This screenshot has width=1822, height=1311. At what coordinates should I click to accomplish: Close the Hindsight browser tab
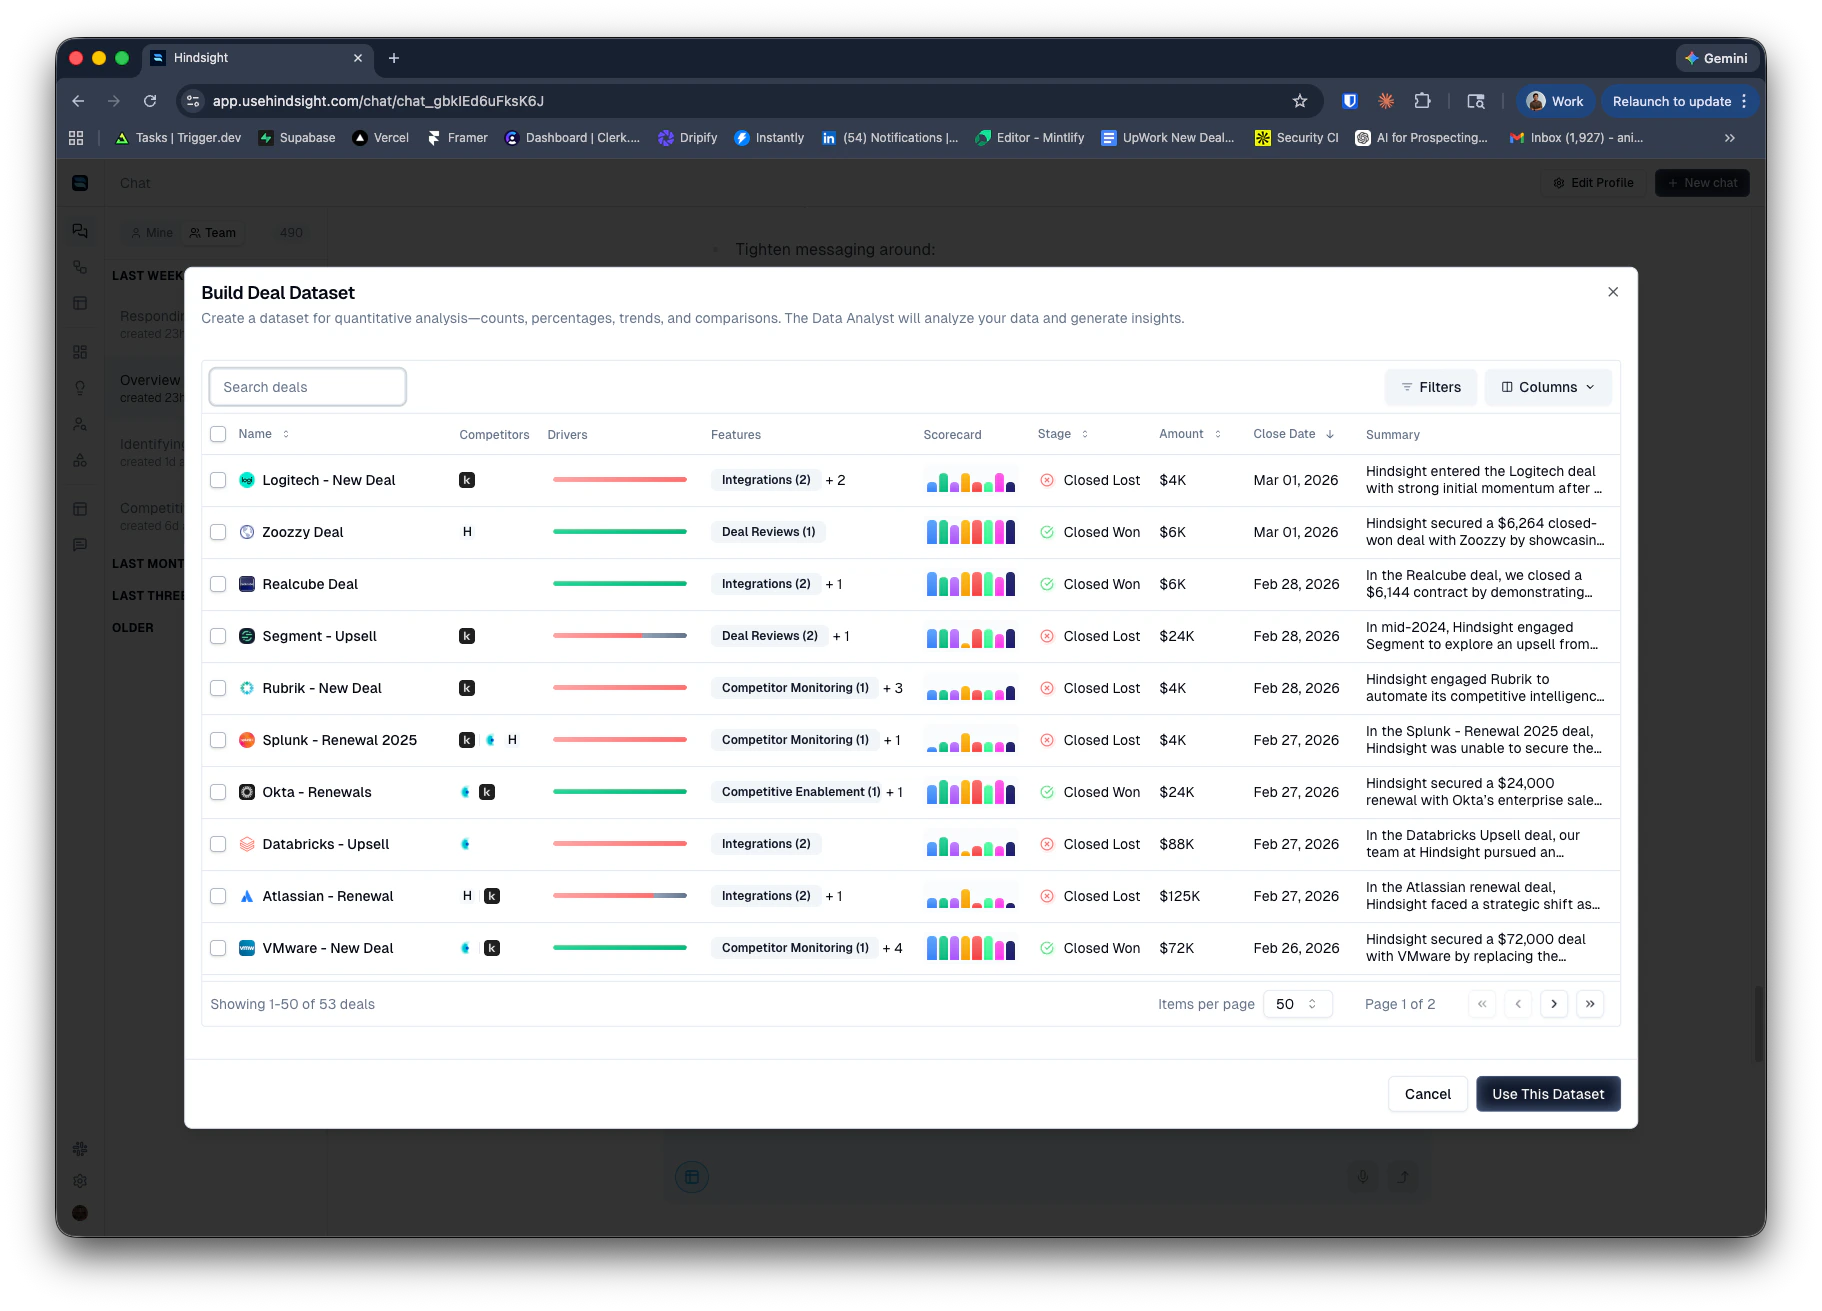tap(358, 58)
